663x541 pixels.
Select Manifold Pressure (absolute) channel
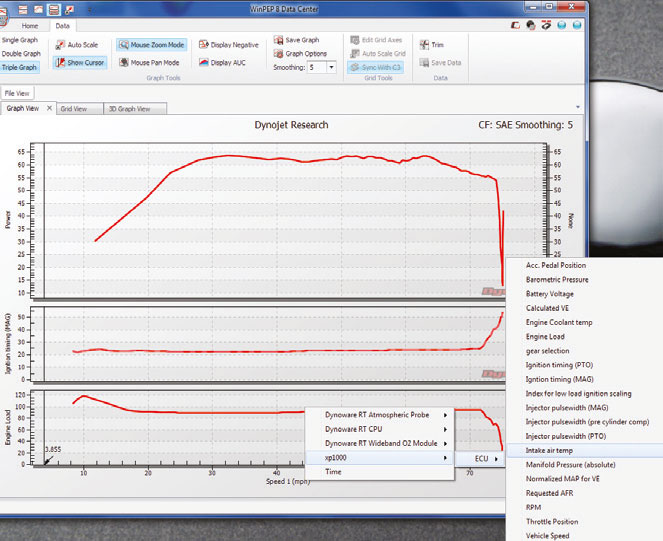[x=570, y=464]
